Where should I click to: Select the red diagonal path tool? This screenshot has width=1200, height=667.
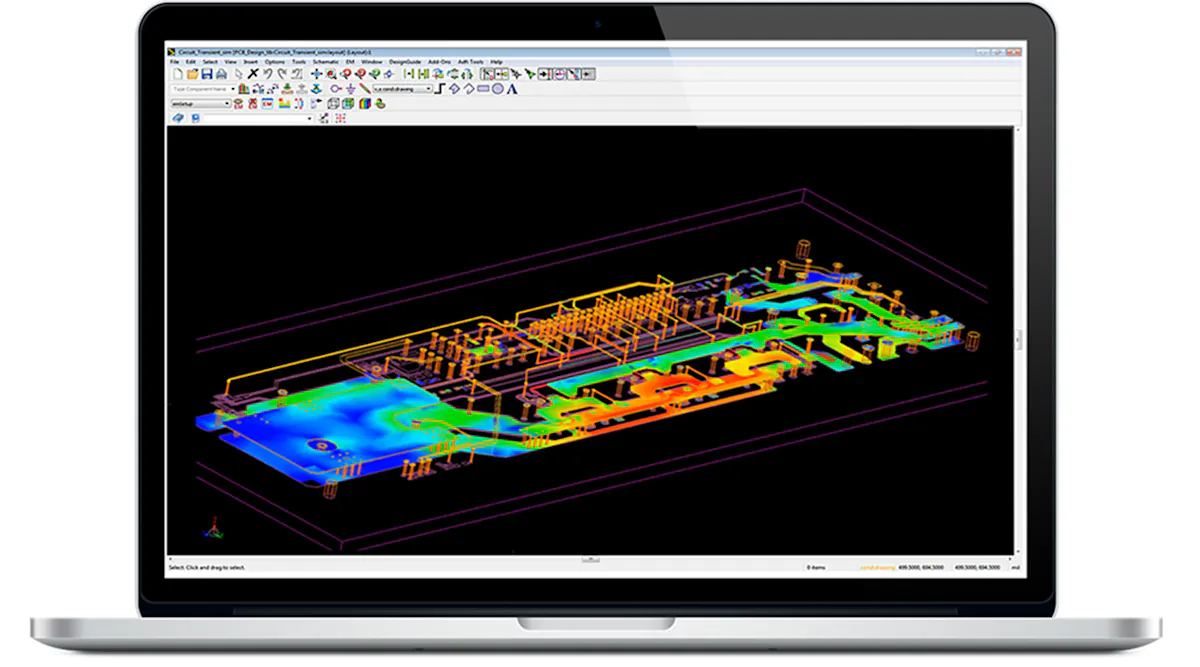[x=364, y=89]
